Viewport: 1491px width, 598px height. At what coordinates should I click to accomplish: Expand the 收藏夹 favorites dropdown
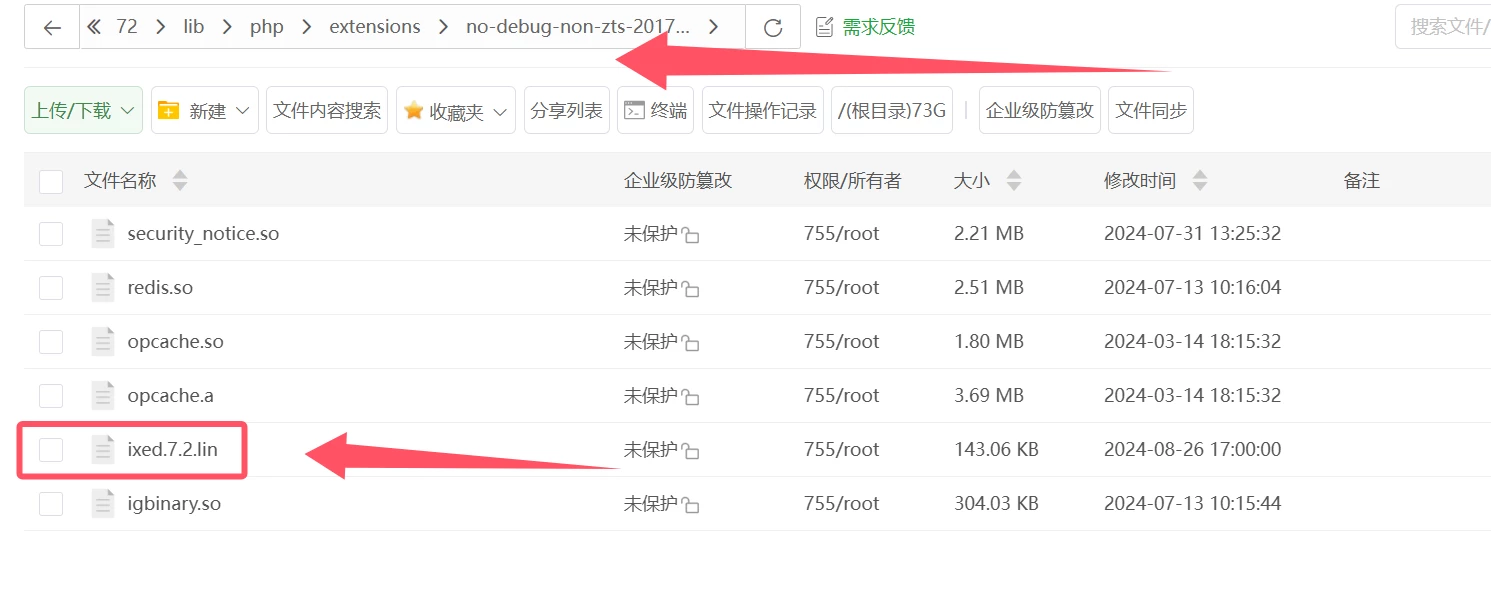(456, 111)
